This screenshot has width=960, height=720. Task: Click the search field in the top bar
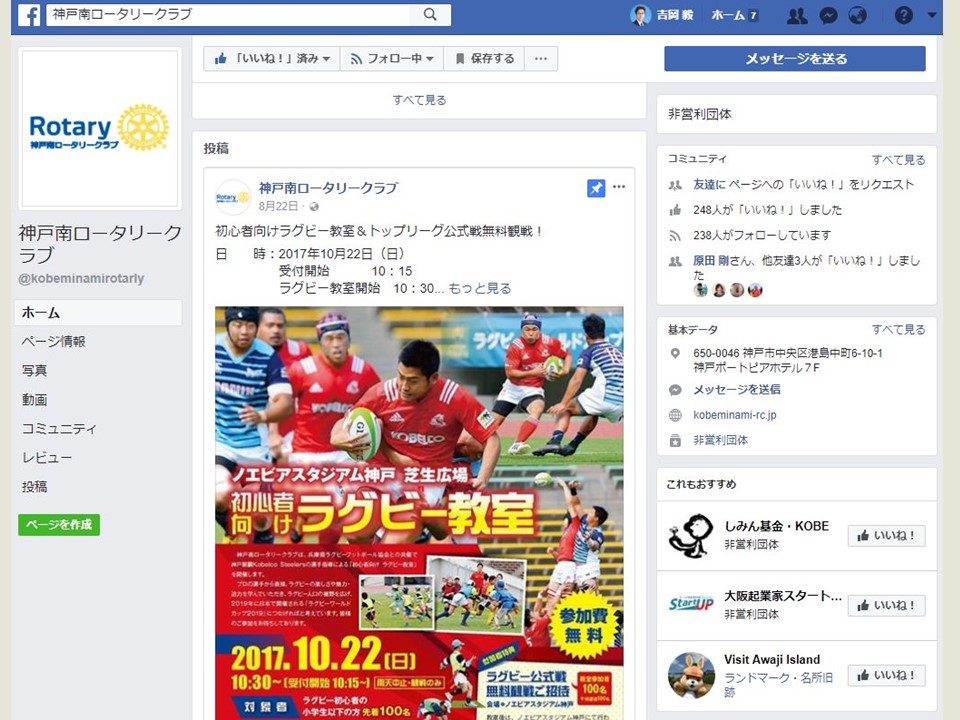(x=228, y=15)
